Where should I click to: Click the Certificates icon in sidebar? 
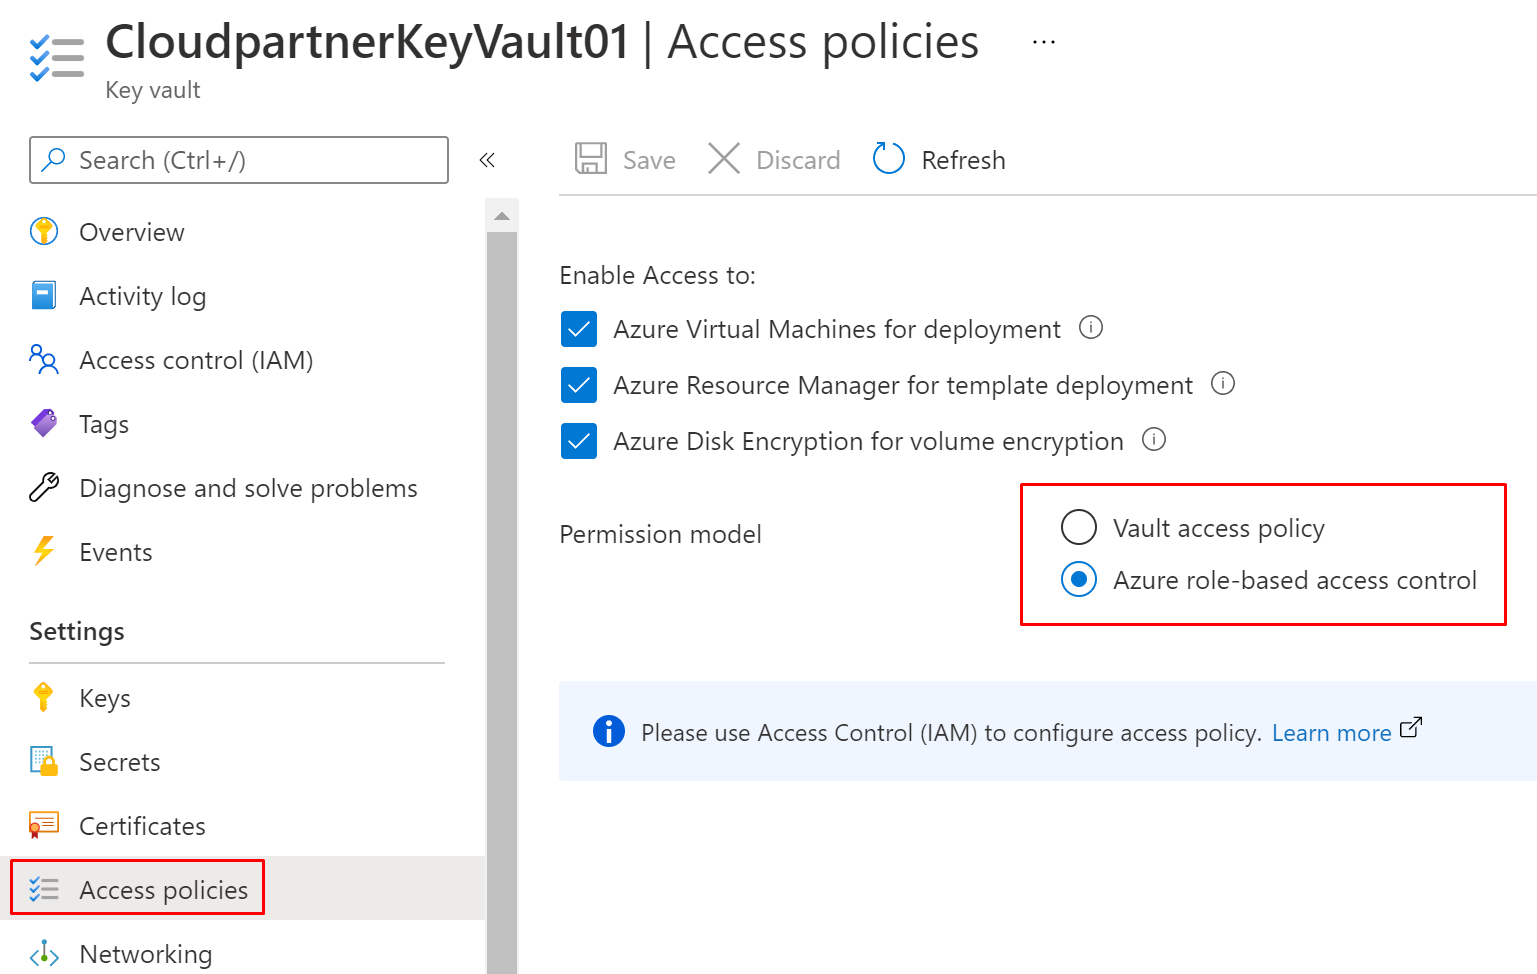[x=44, y=826]
